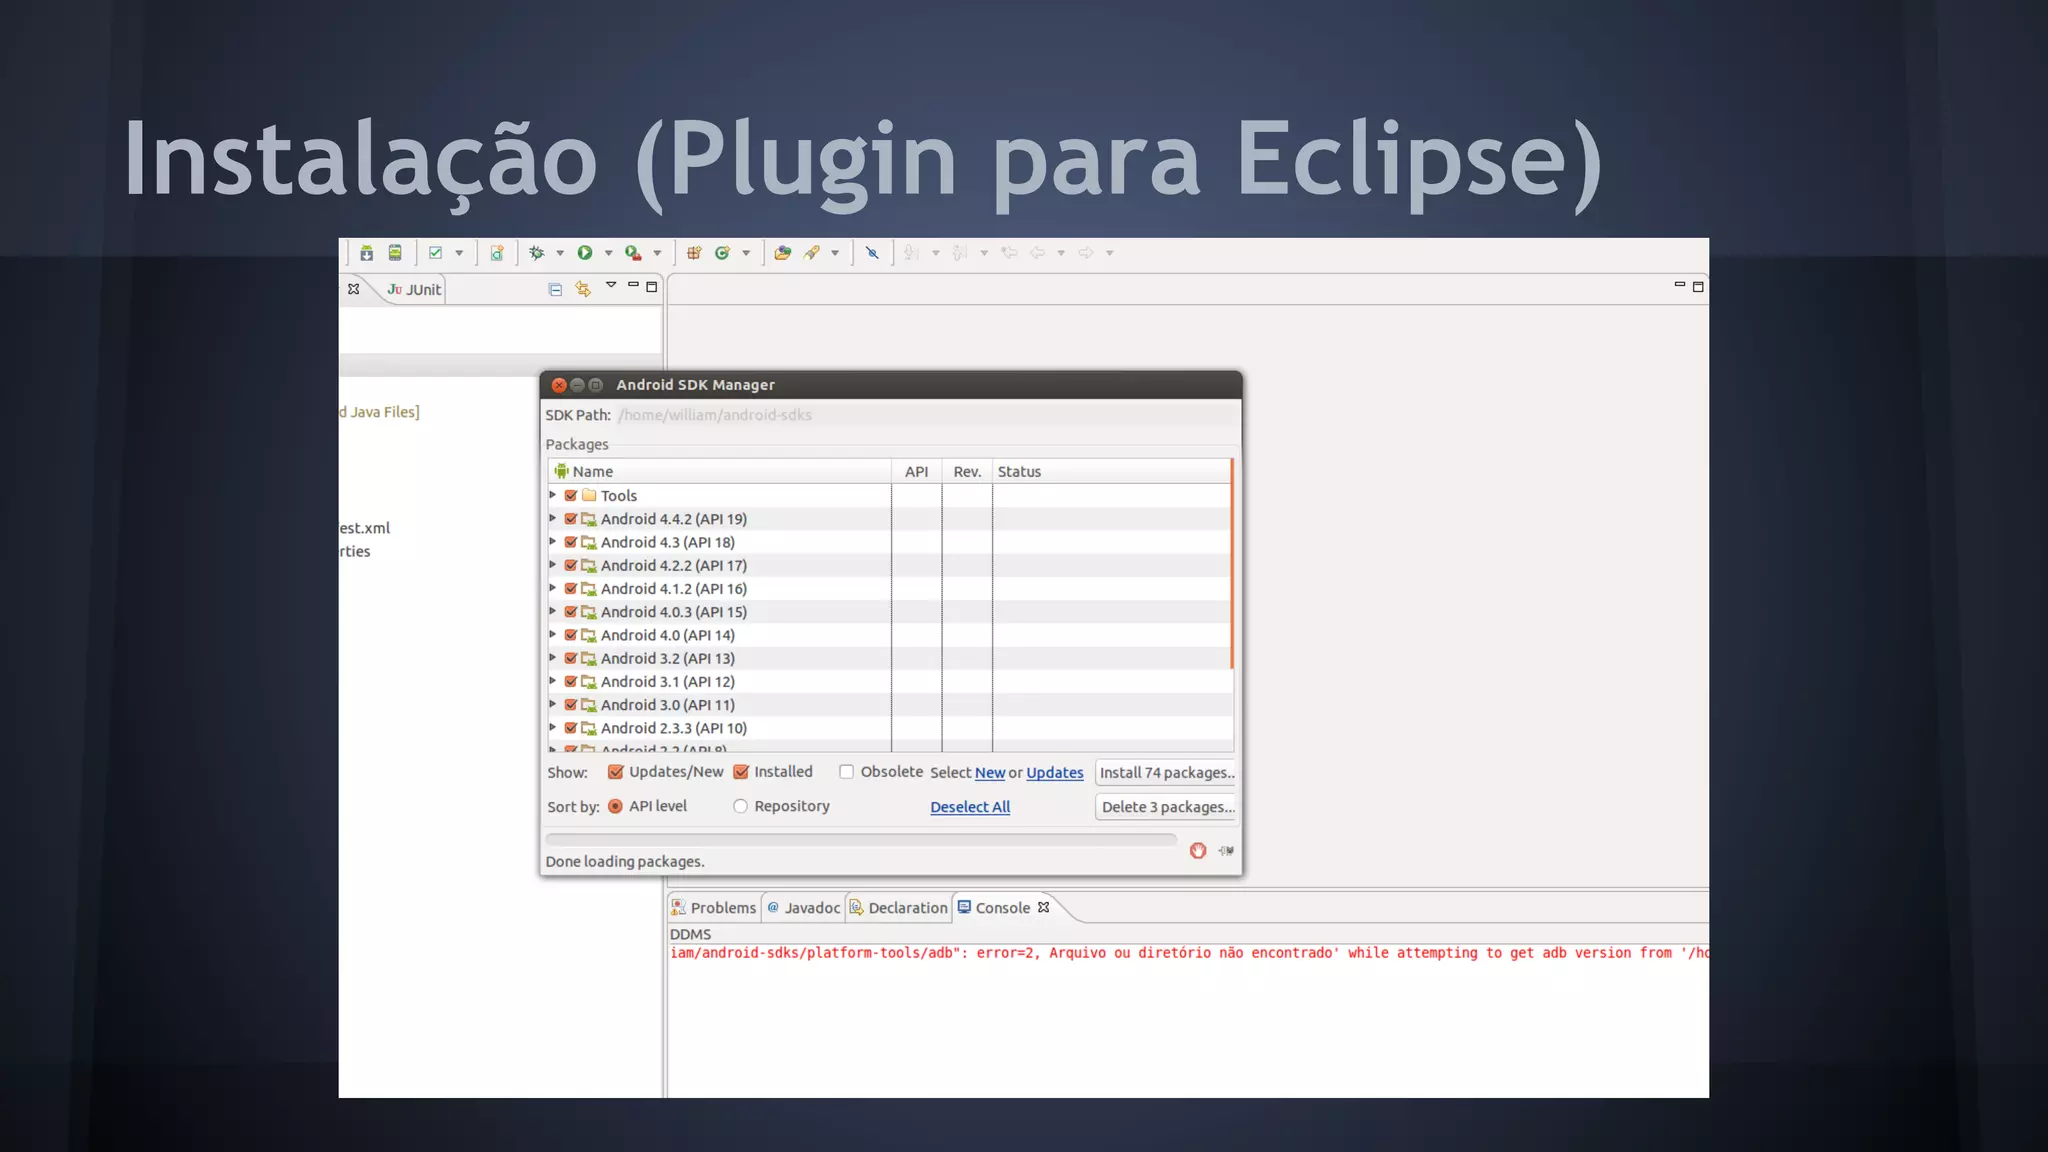Click the Android lint check icon
The height and width of the screenshot is (1152, 2048).
435,253
